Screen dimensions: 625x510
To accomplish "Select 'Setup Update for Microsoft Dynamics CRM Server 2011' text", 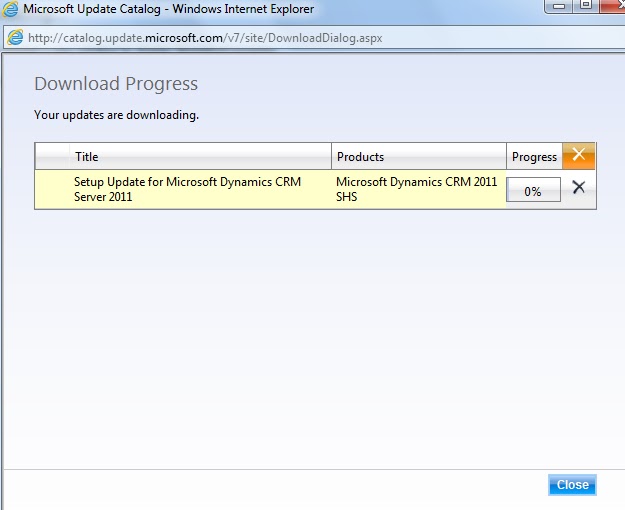I will (187, 189).
